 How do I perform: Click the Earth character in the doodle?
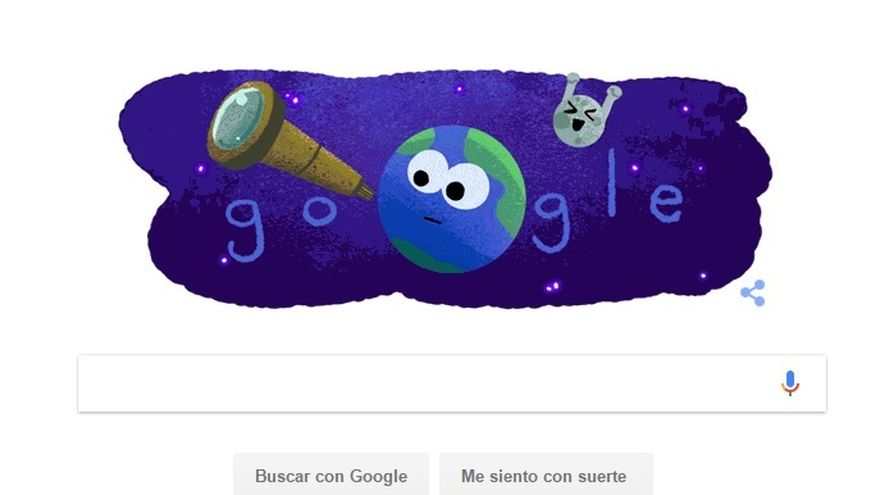tap(451, 199)
